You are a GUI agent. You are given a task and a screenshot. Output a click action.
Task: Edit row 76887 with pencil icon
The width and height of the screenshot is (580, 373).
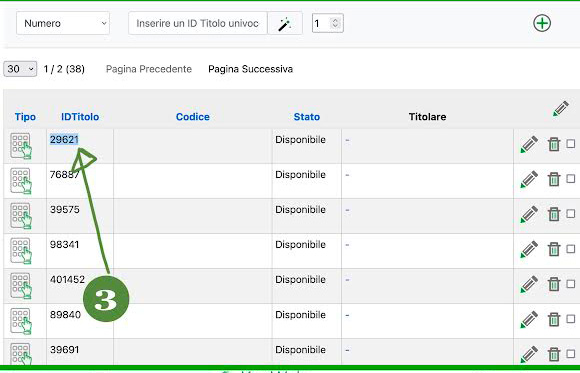click(529, 179)
